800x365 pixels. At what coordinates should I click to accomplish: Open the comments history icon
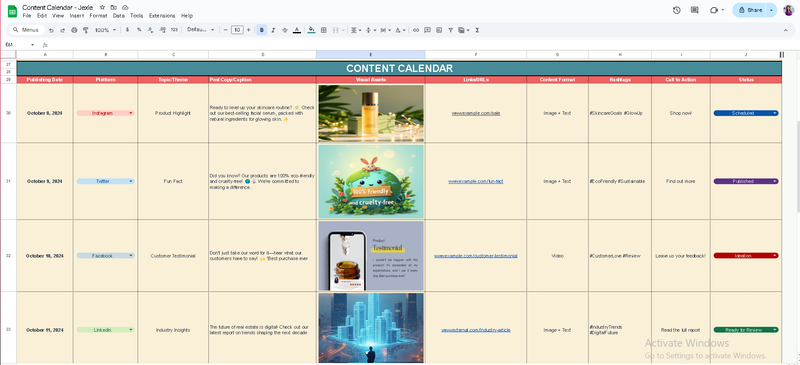click(694, 10)
